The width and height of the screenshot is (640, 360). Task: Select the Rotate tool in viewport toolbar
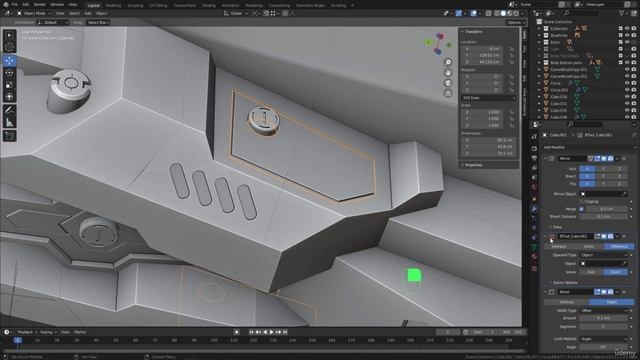pos(9,73)
